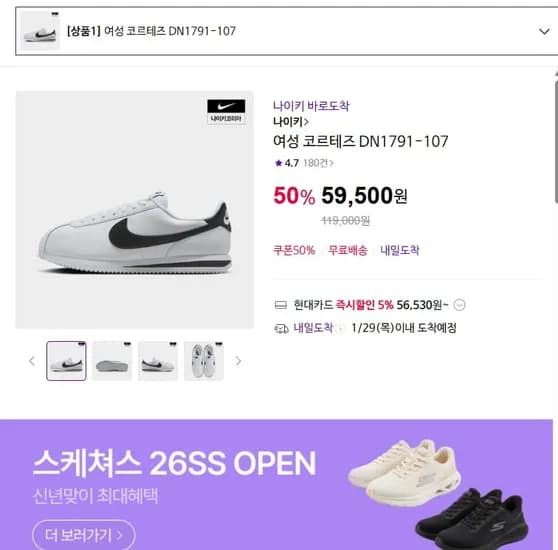Select the shoe sole thumbnail
Screen dimensions: 558x550
[112, 361]
